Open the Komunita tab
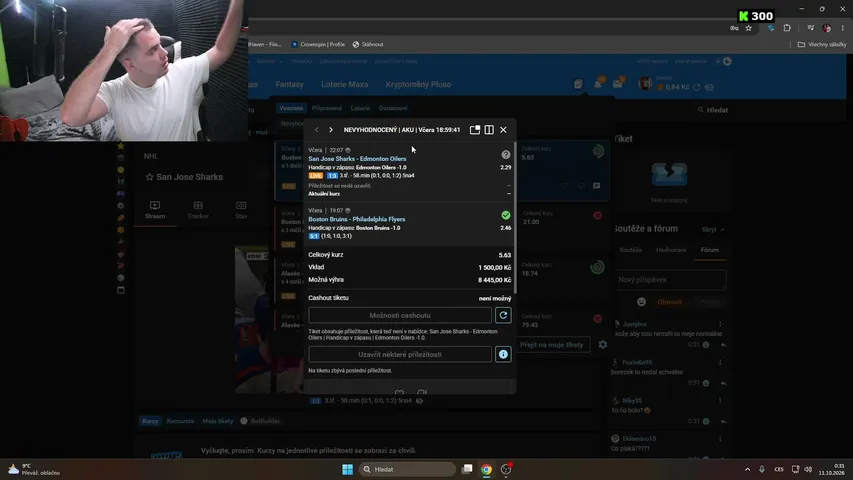Viewport: 853px width, 480px height. 180,421
